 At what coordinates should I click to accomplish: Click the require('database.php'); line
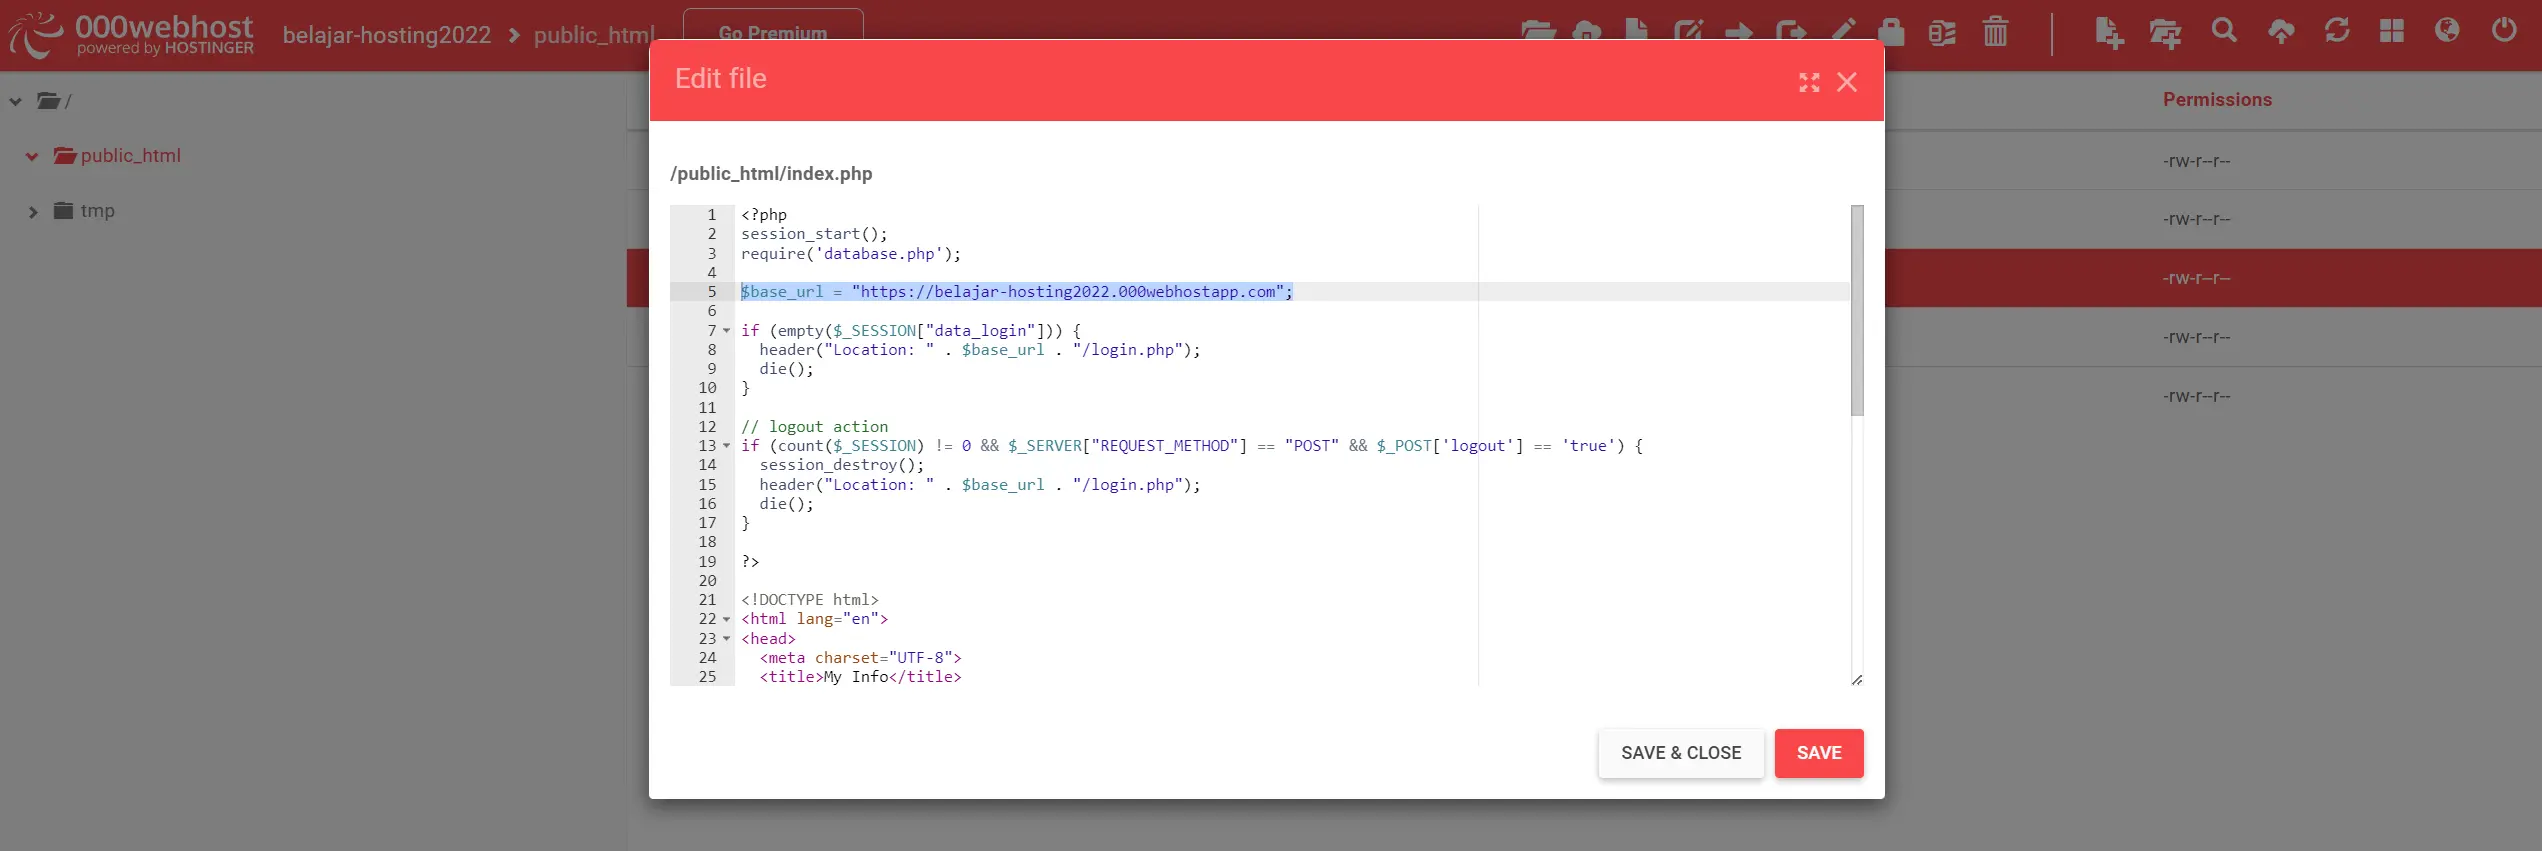[x=851, y=254]
